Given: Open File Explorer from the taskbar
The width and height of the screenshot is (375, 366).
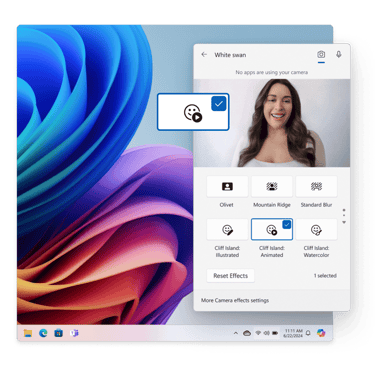Looking at the screenshot, I should point(28,333).
